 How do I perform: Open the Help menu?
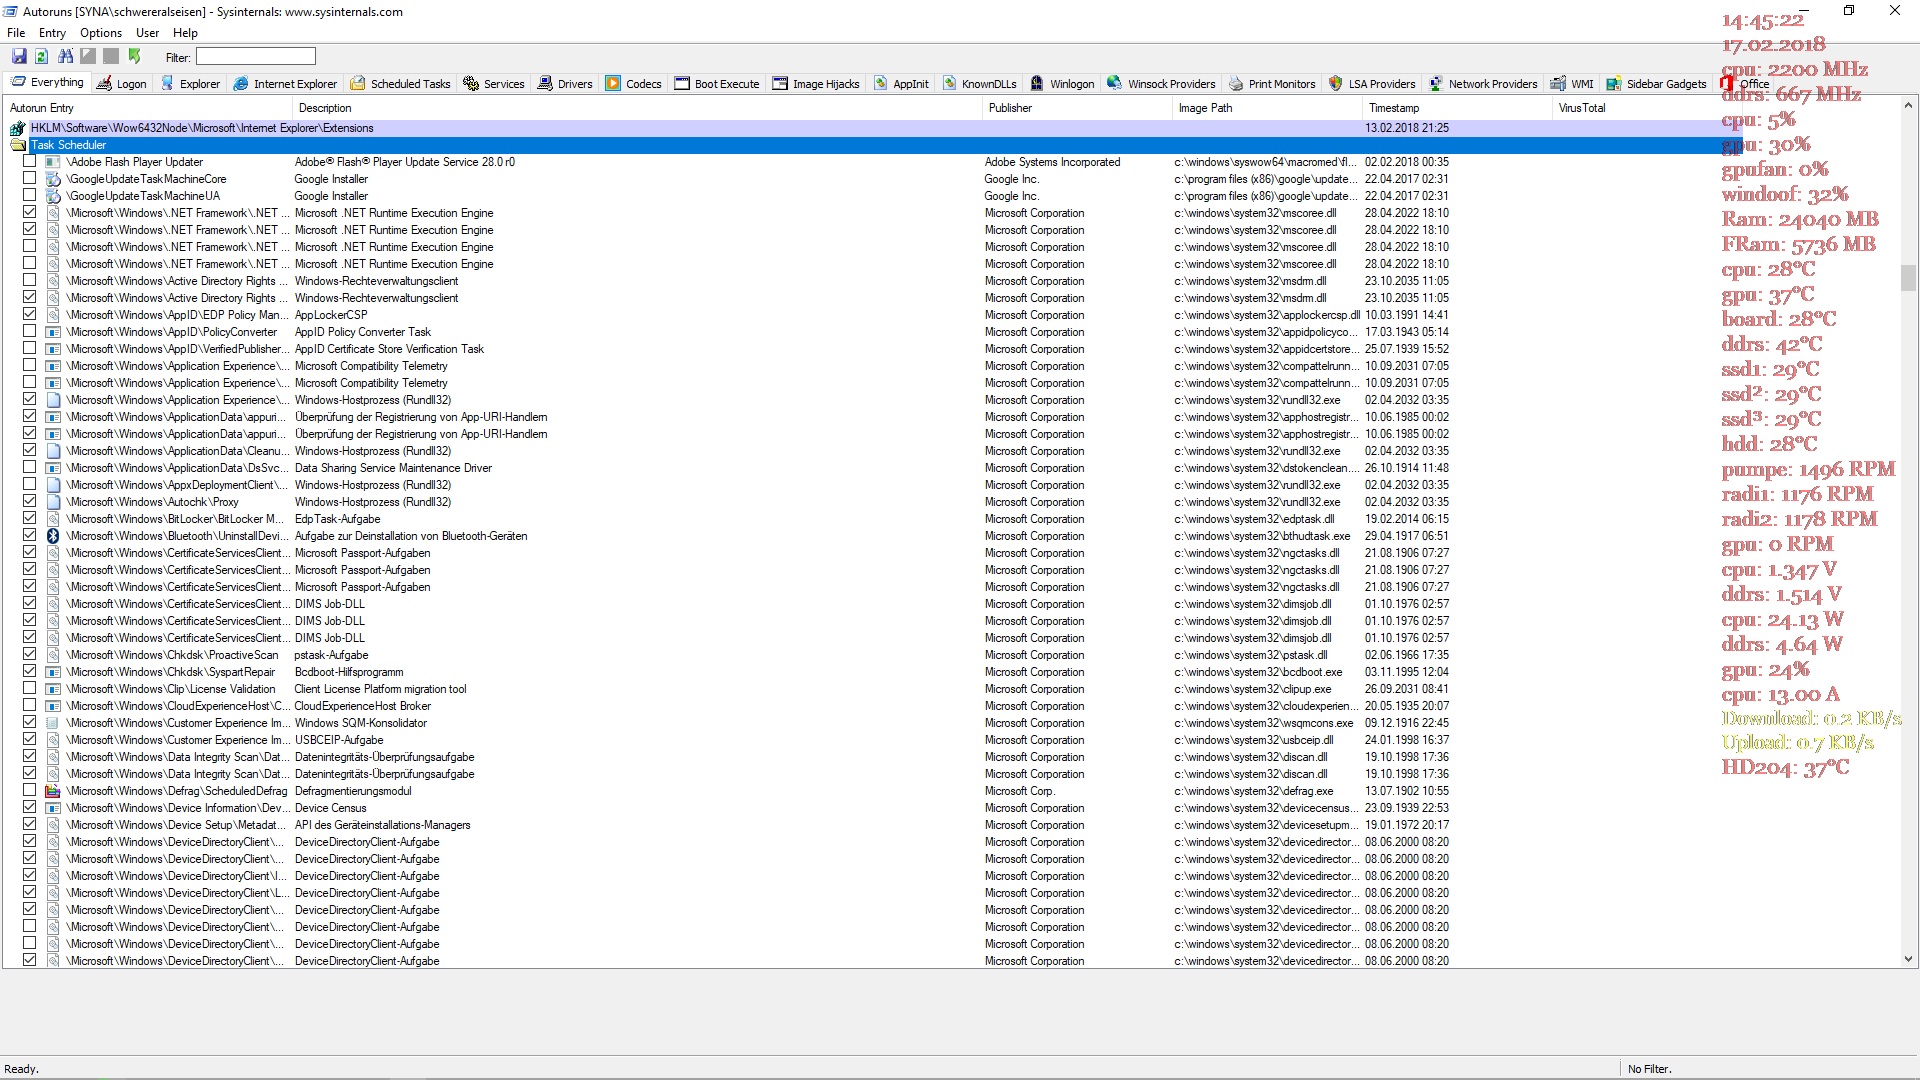(x=185, y=33)
